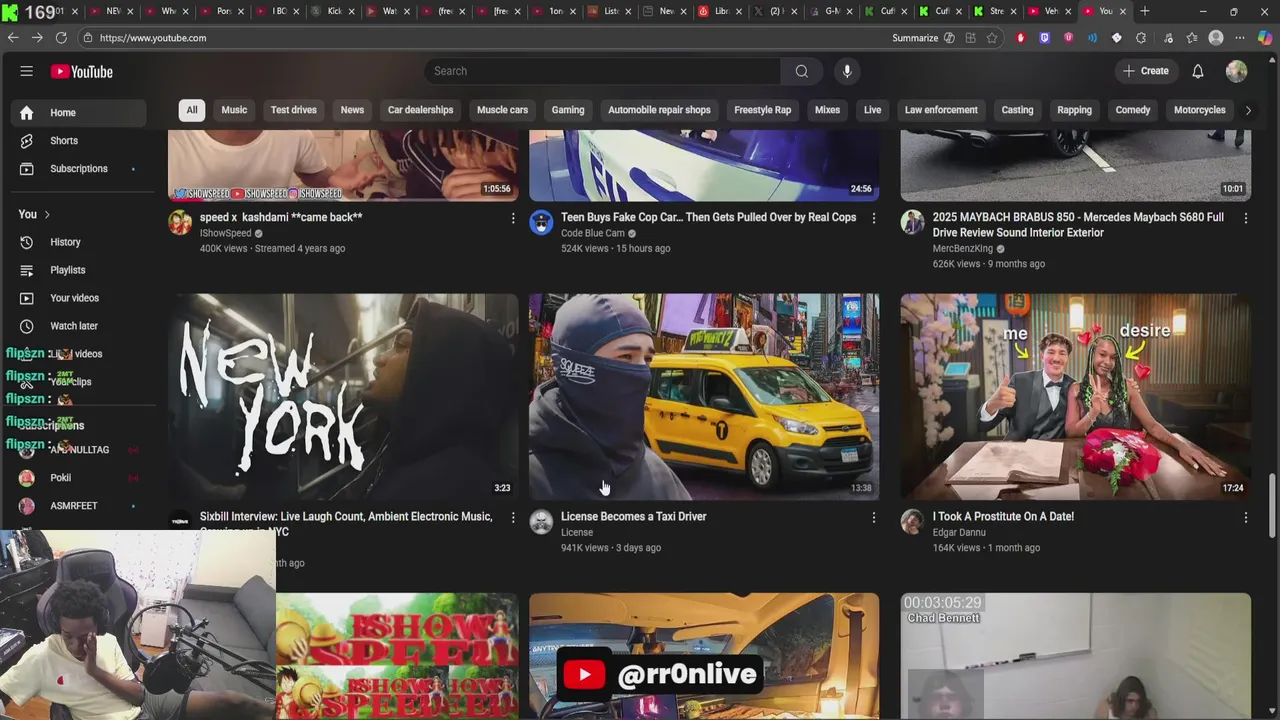The image size is (1280, 720).
Task: Open the YouTube hamburger guide menu
Action: pyautogui.click(x=27, y=71)
